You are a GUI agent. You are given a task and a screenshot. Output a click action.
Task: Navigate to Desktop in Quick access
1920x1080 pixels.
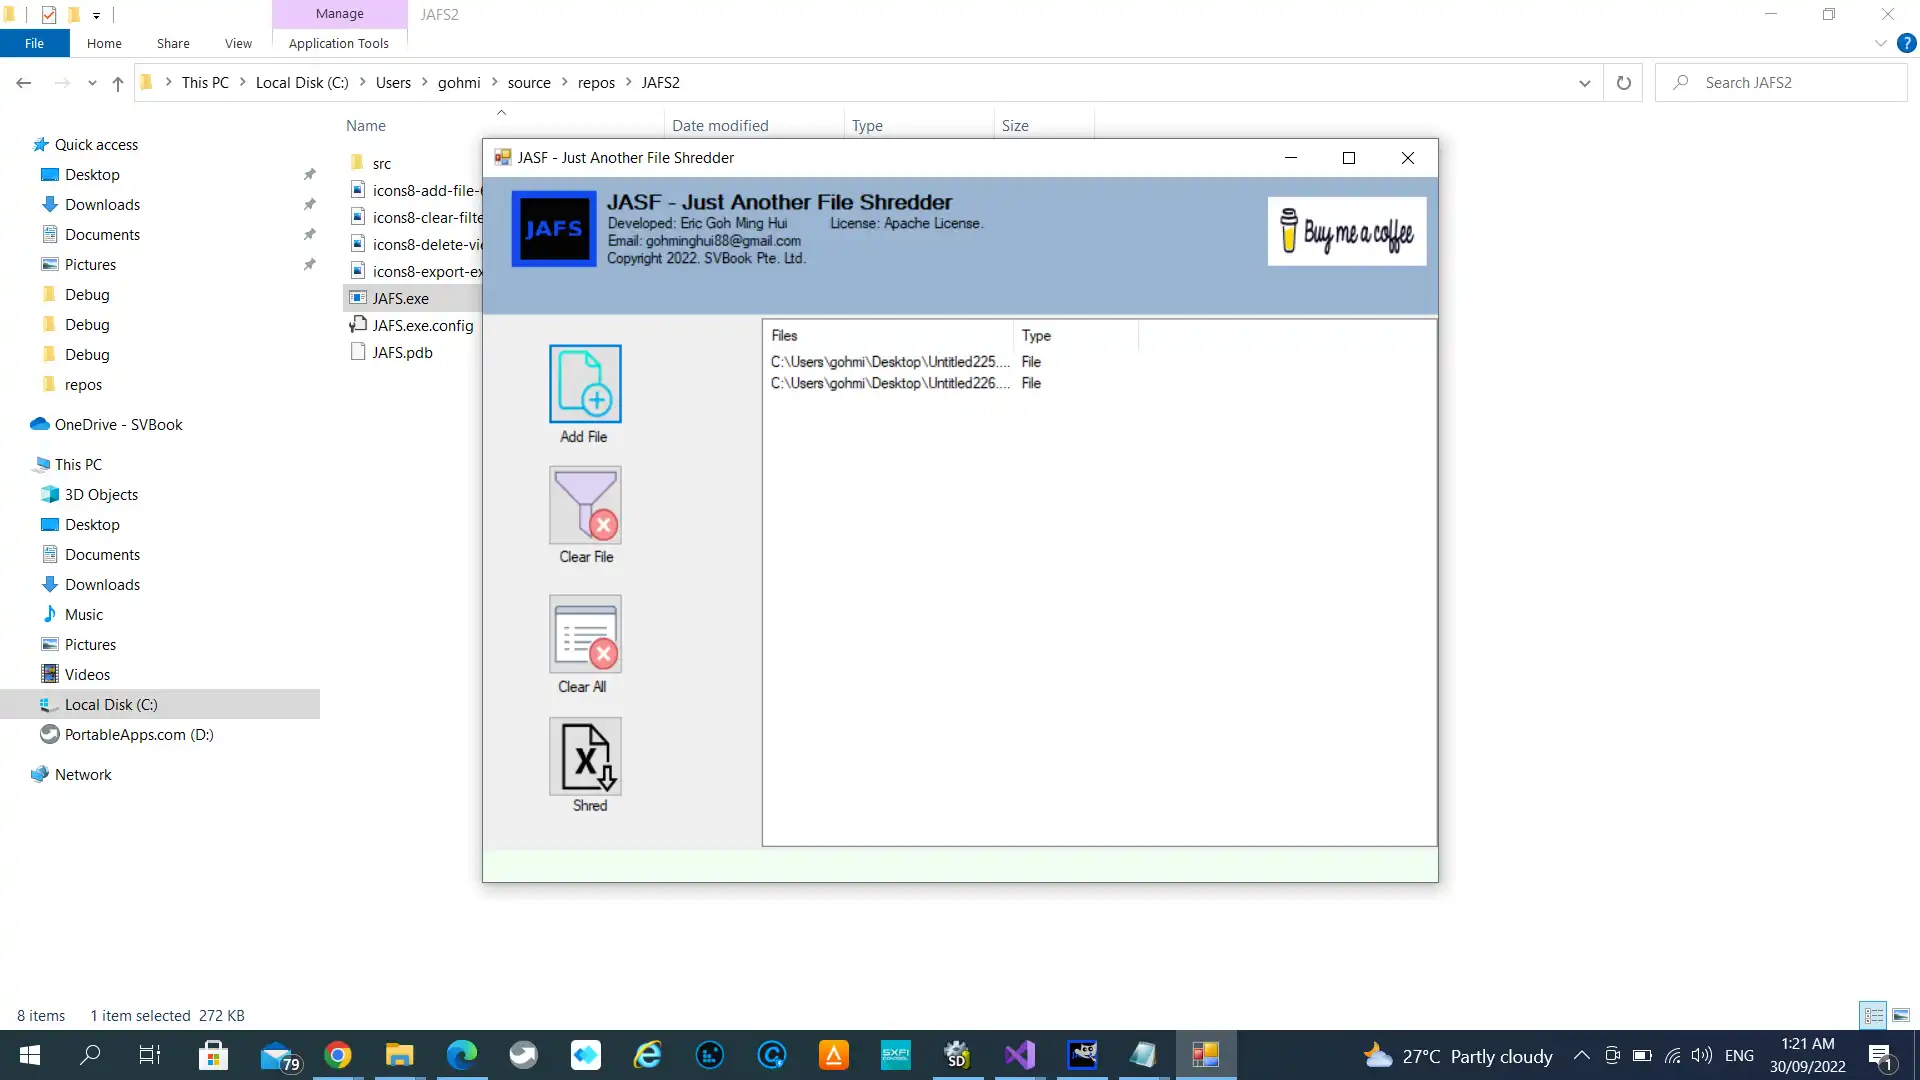92,173
